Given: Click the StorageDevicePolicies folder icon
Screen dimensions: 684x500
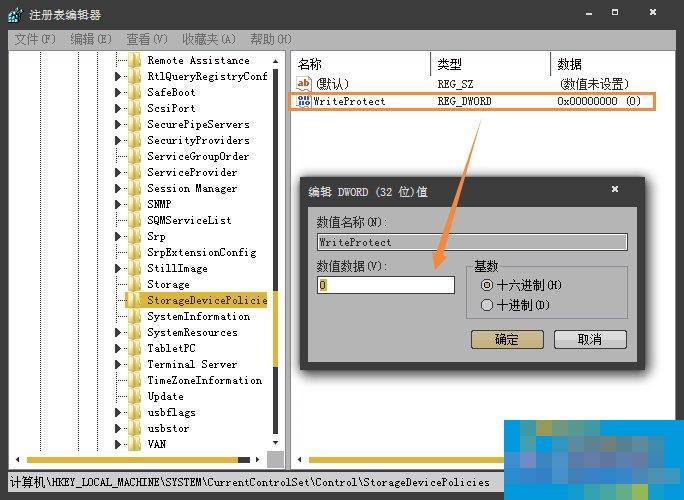Looking at the screenshot, I should pos(135,300).
